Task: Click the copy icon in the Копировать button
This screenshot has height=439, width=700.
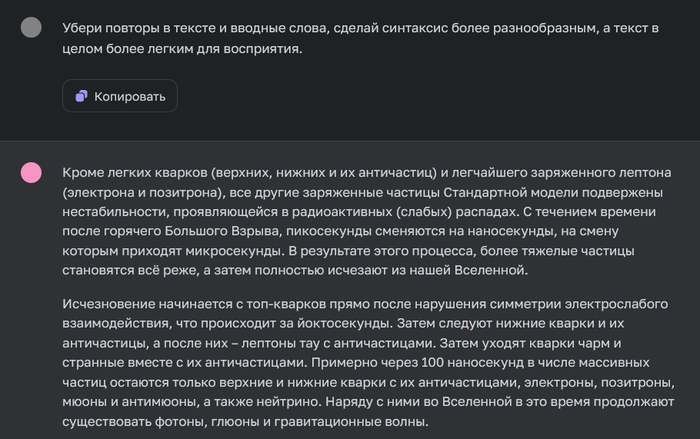Action: [81, 96]
